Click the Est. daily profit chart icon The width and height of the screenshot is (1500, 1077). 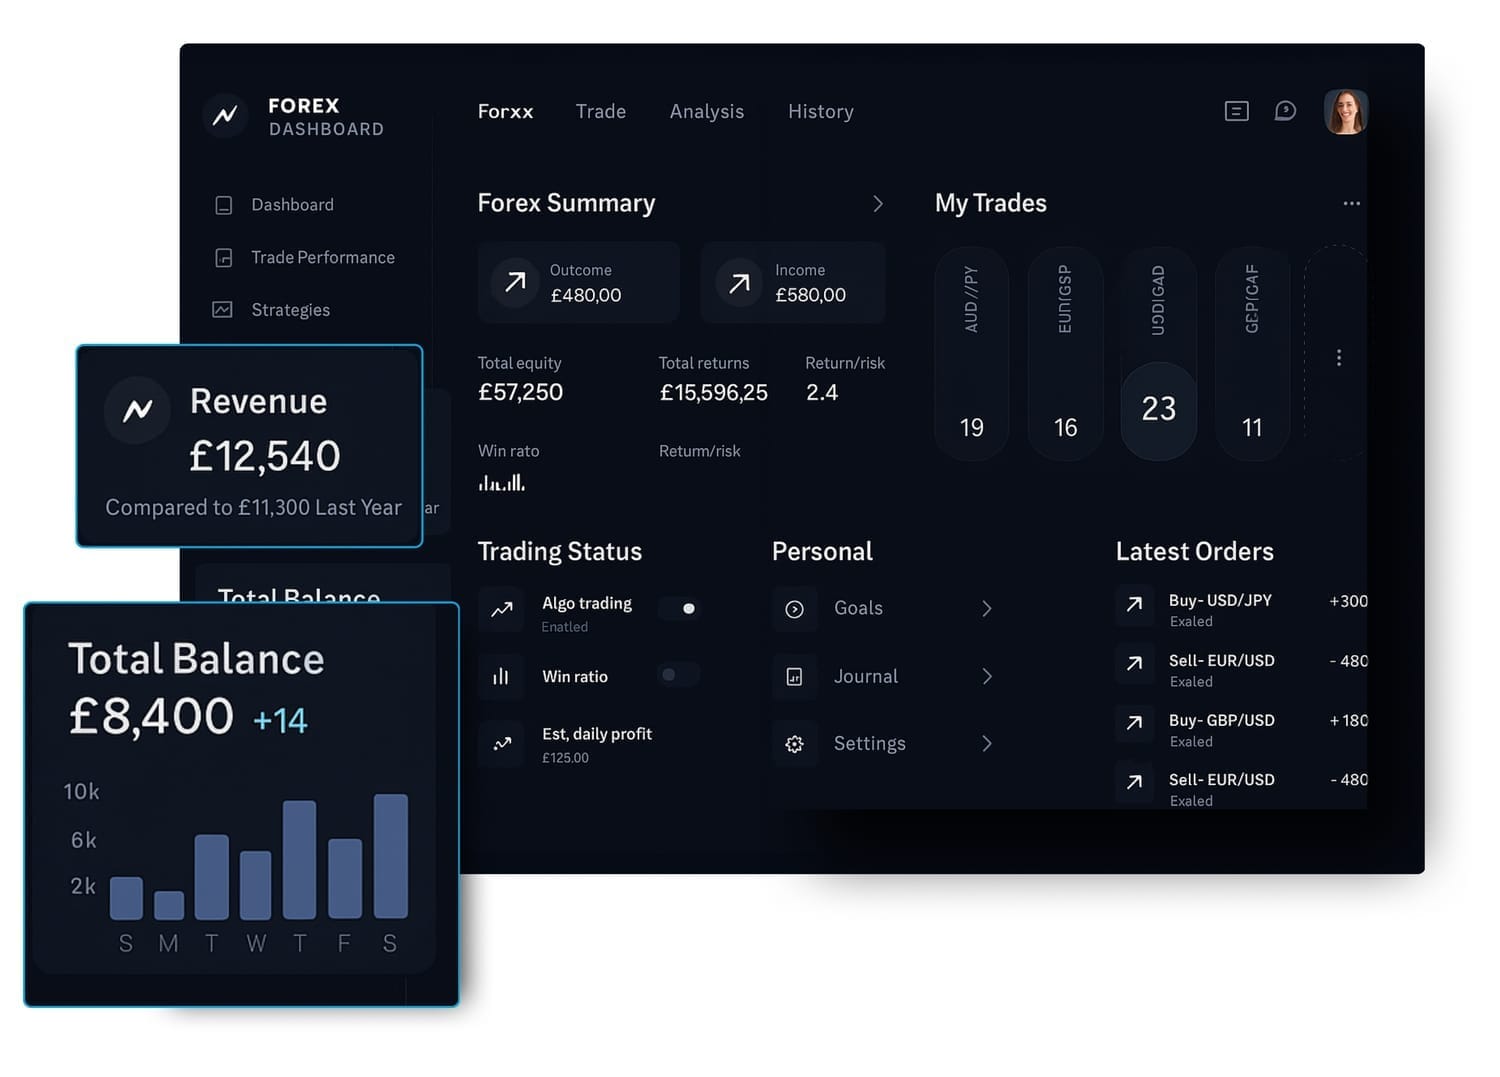[502, 743]
